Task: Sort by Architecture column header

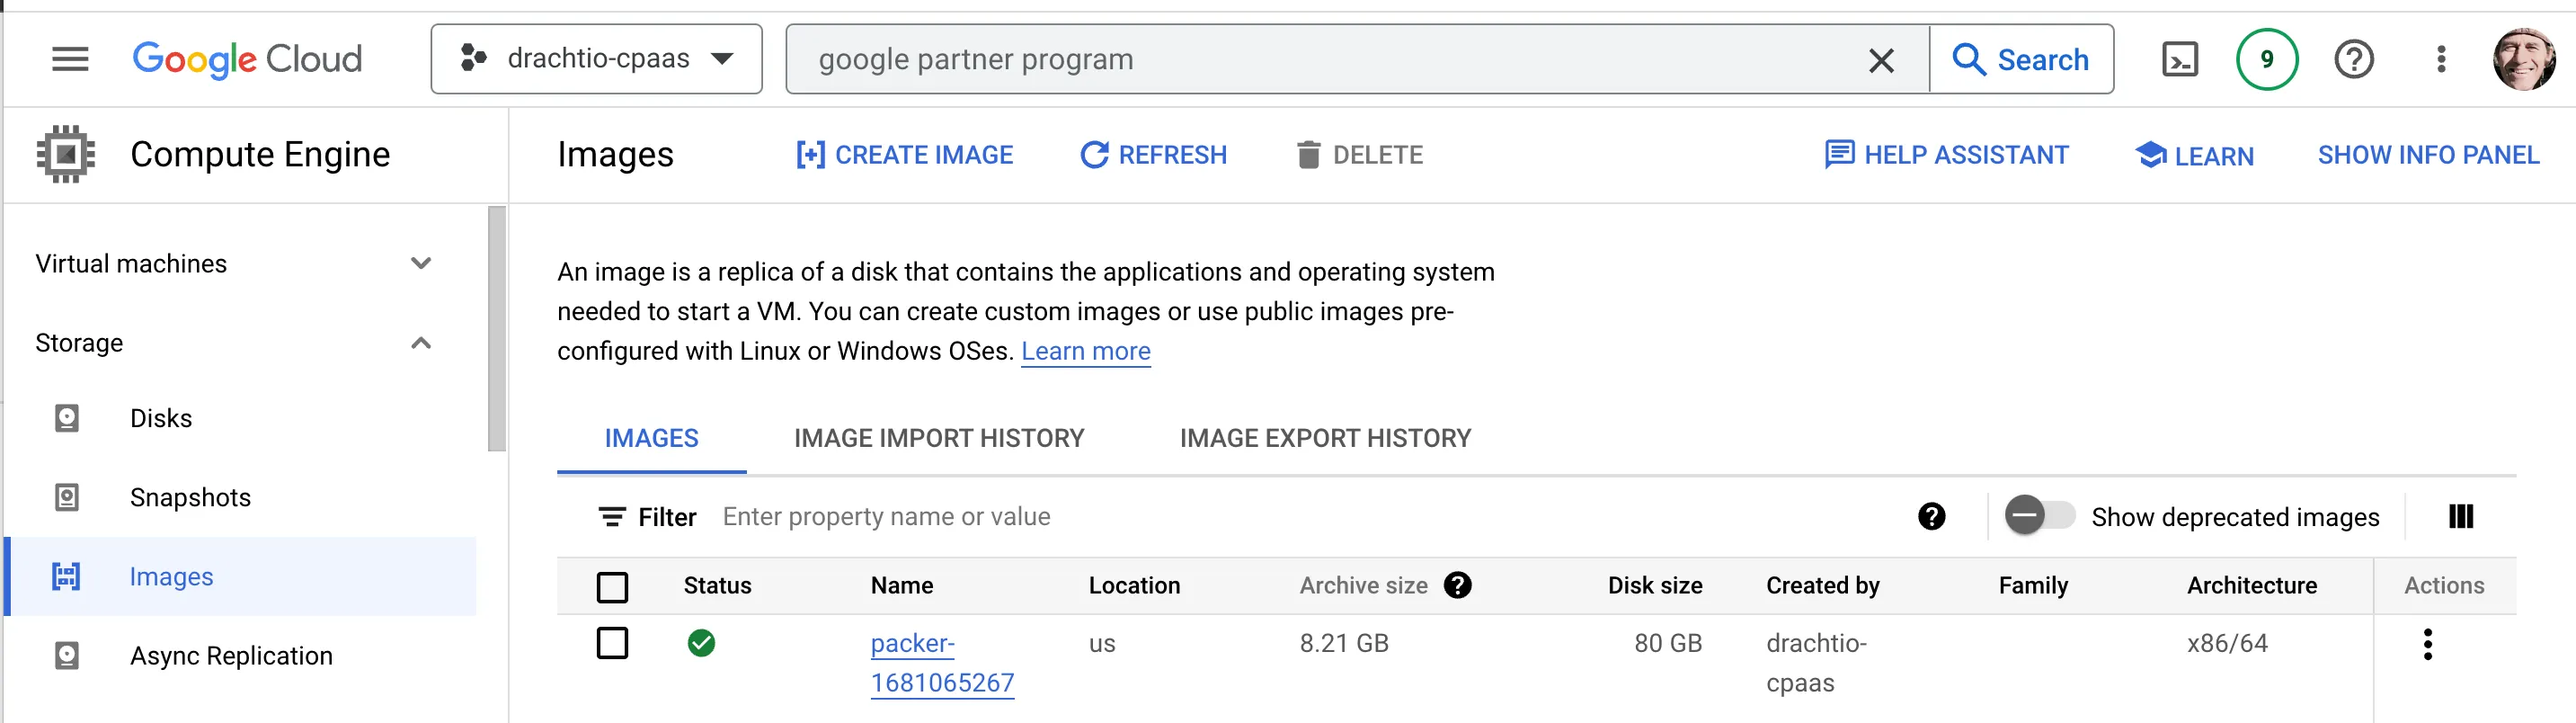Action: (2251, 586)
